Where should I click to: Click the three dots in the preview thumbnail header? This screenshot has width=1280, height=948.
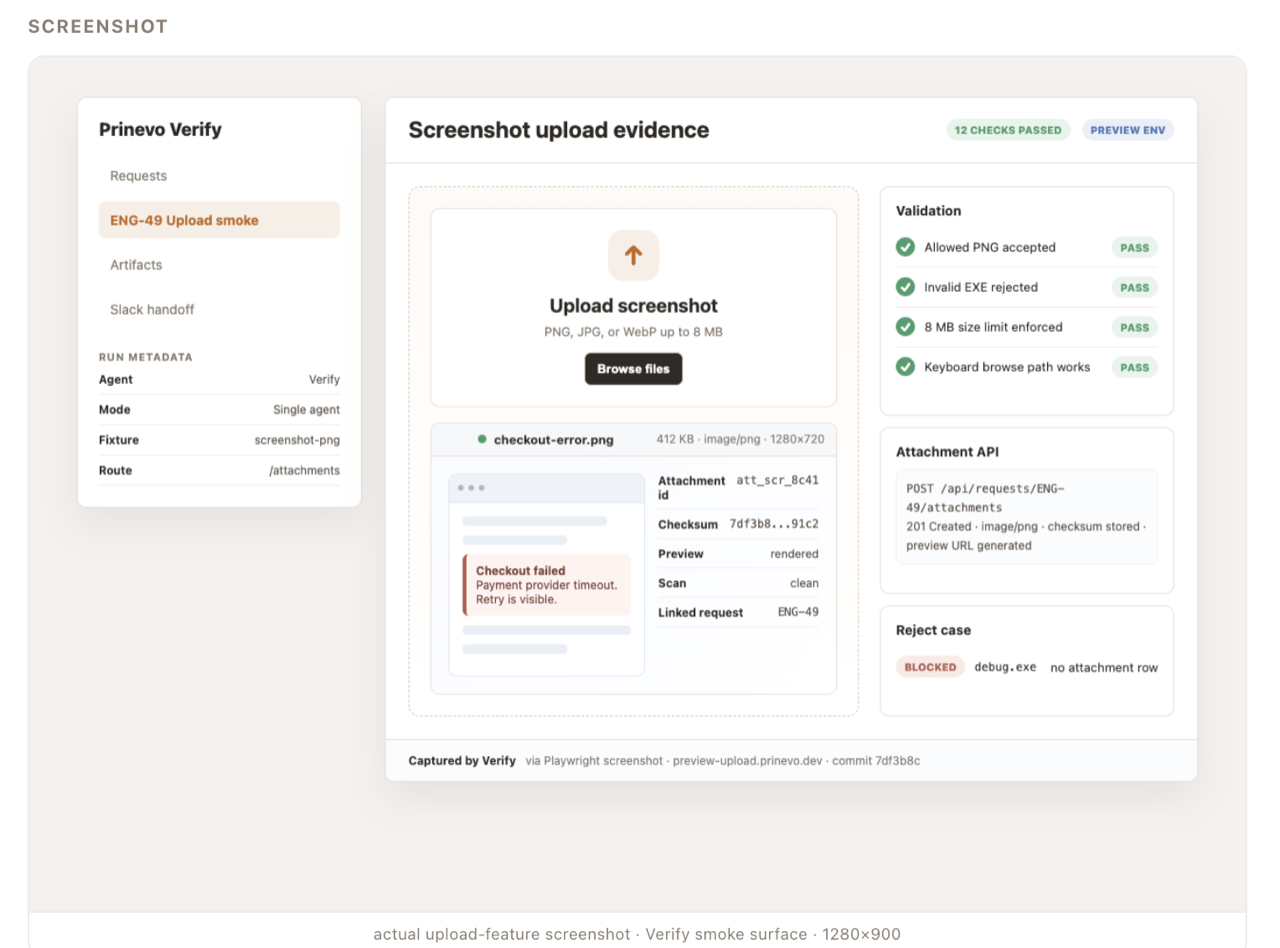coord(470,488)
